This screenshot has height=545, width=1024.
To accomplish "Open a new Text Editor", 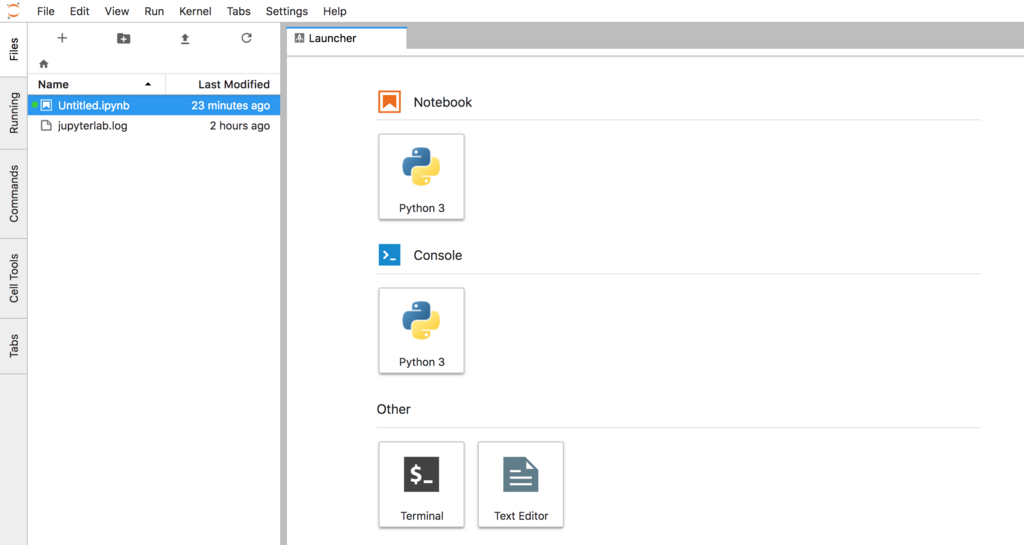I will click(520, 484).
